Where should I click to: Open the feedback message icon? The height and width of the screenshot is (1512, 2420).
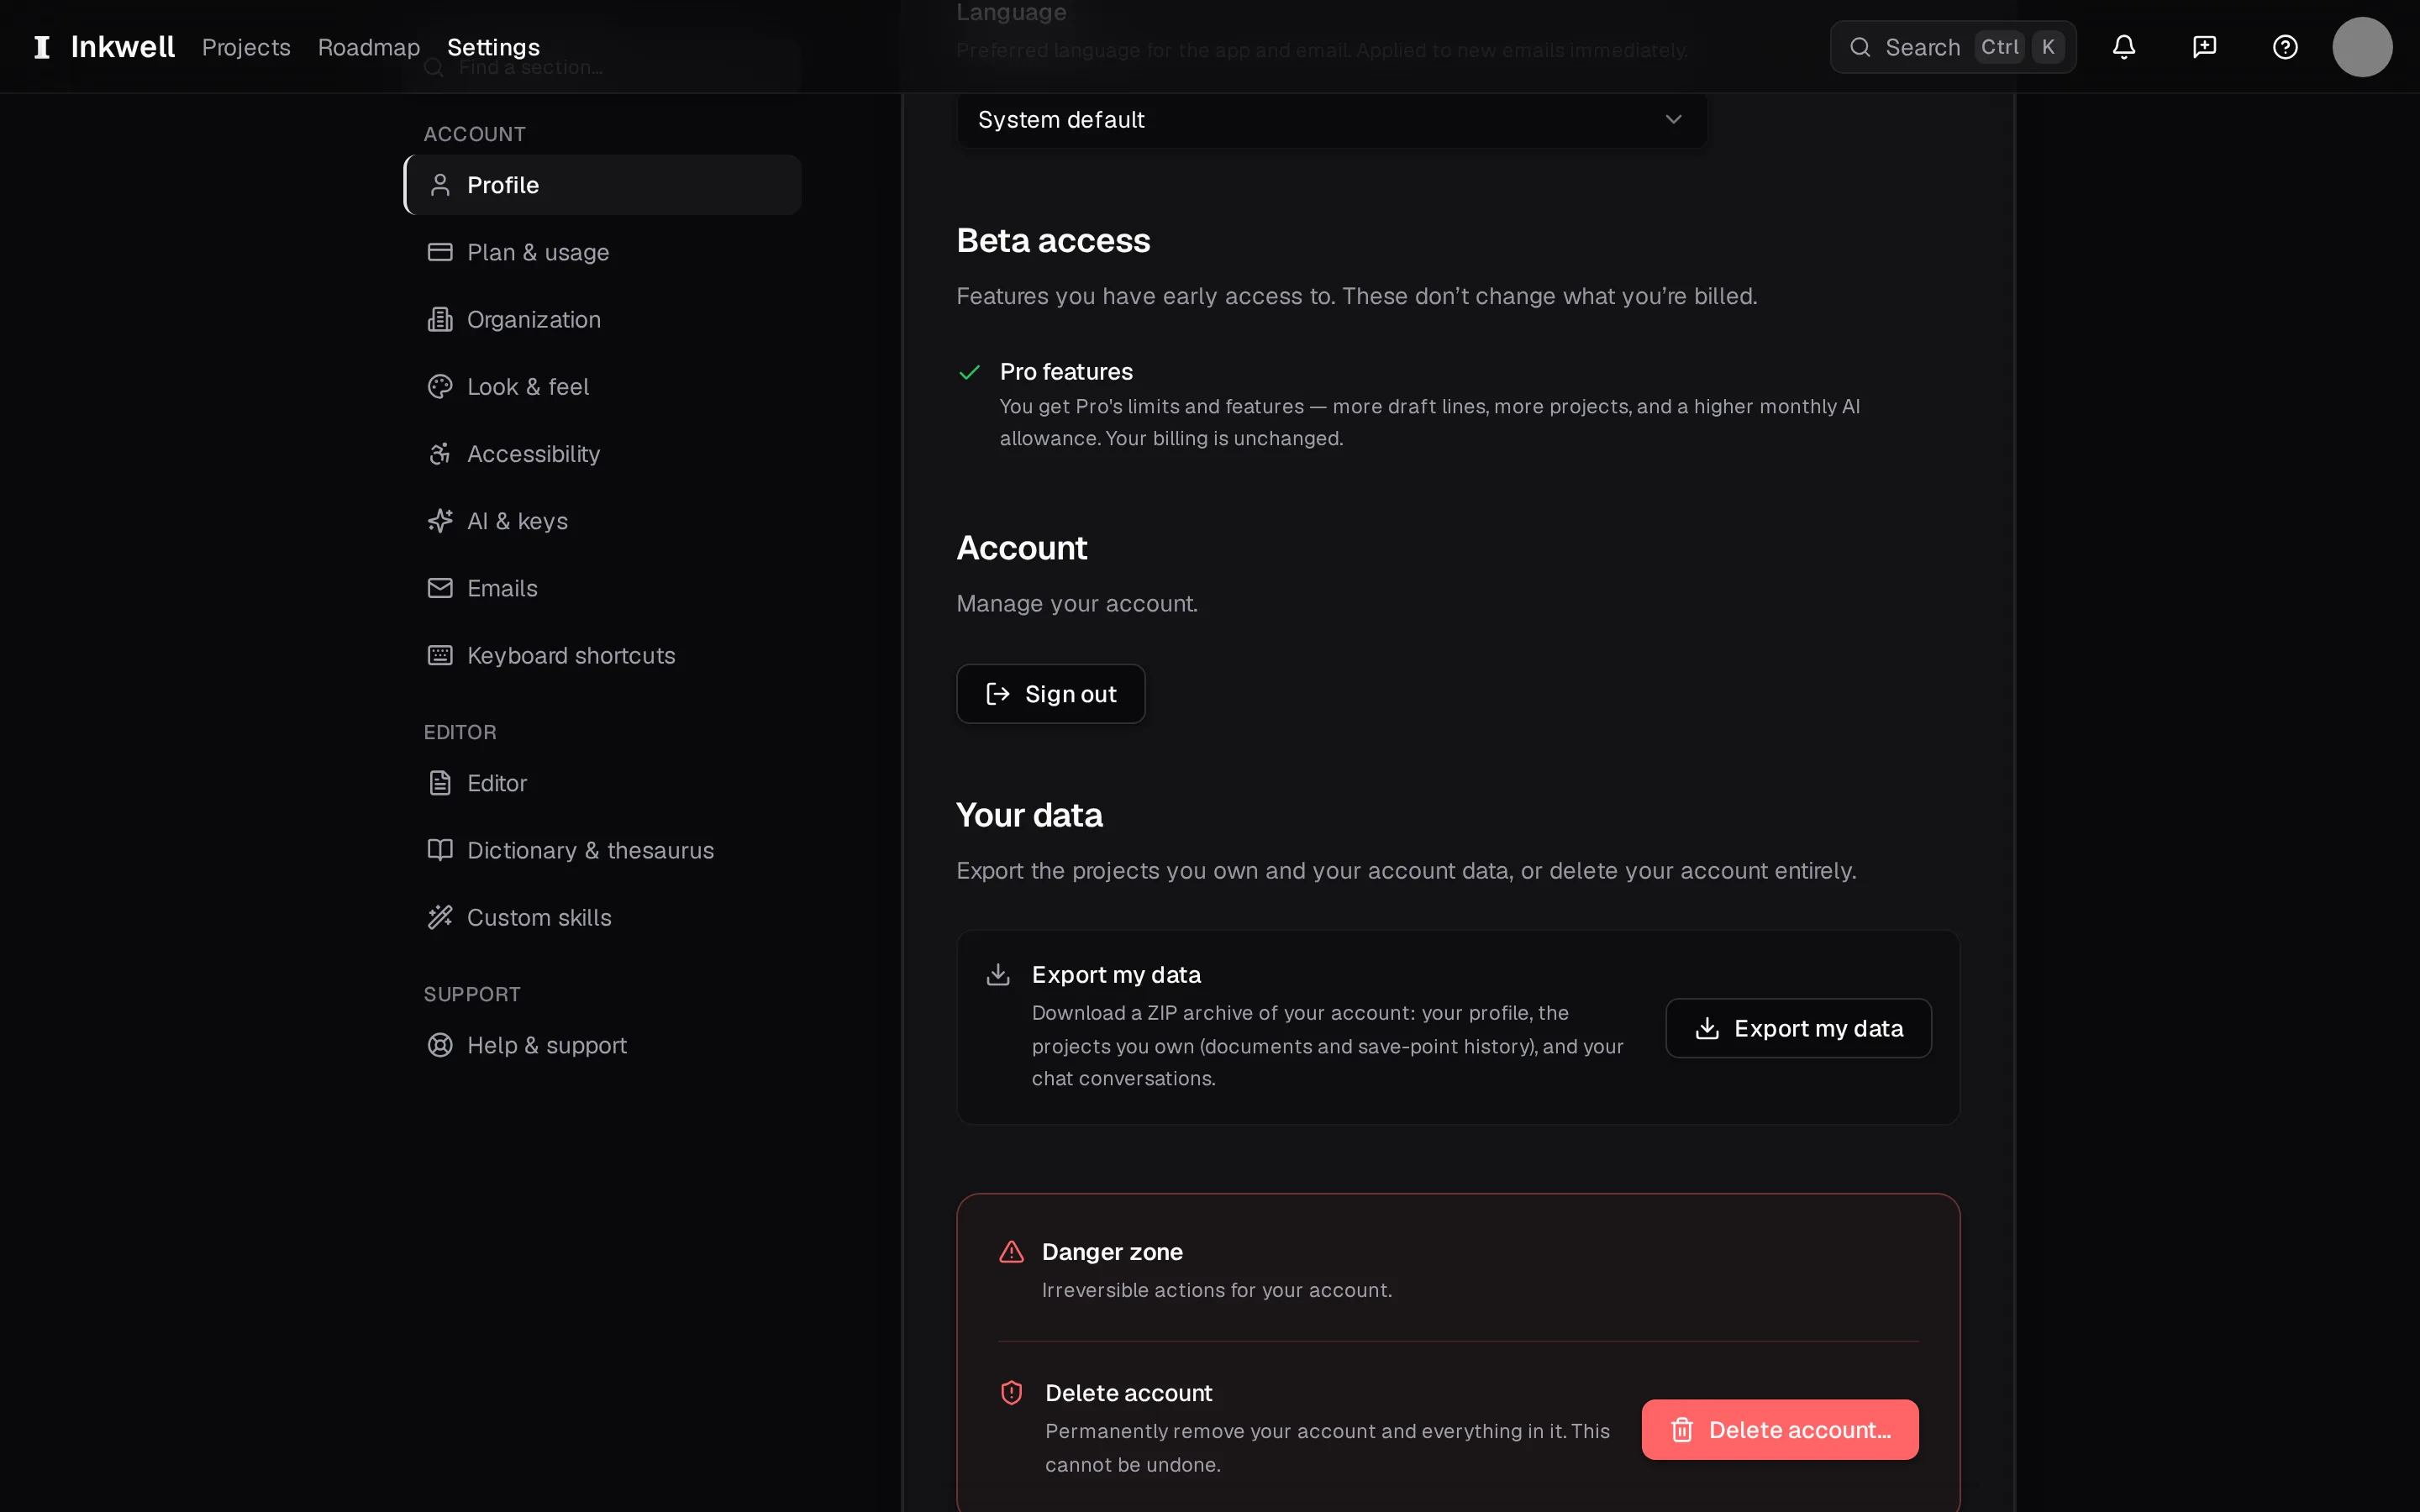click(2205, 47)
